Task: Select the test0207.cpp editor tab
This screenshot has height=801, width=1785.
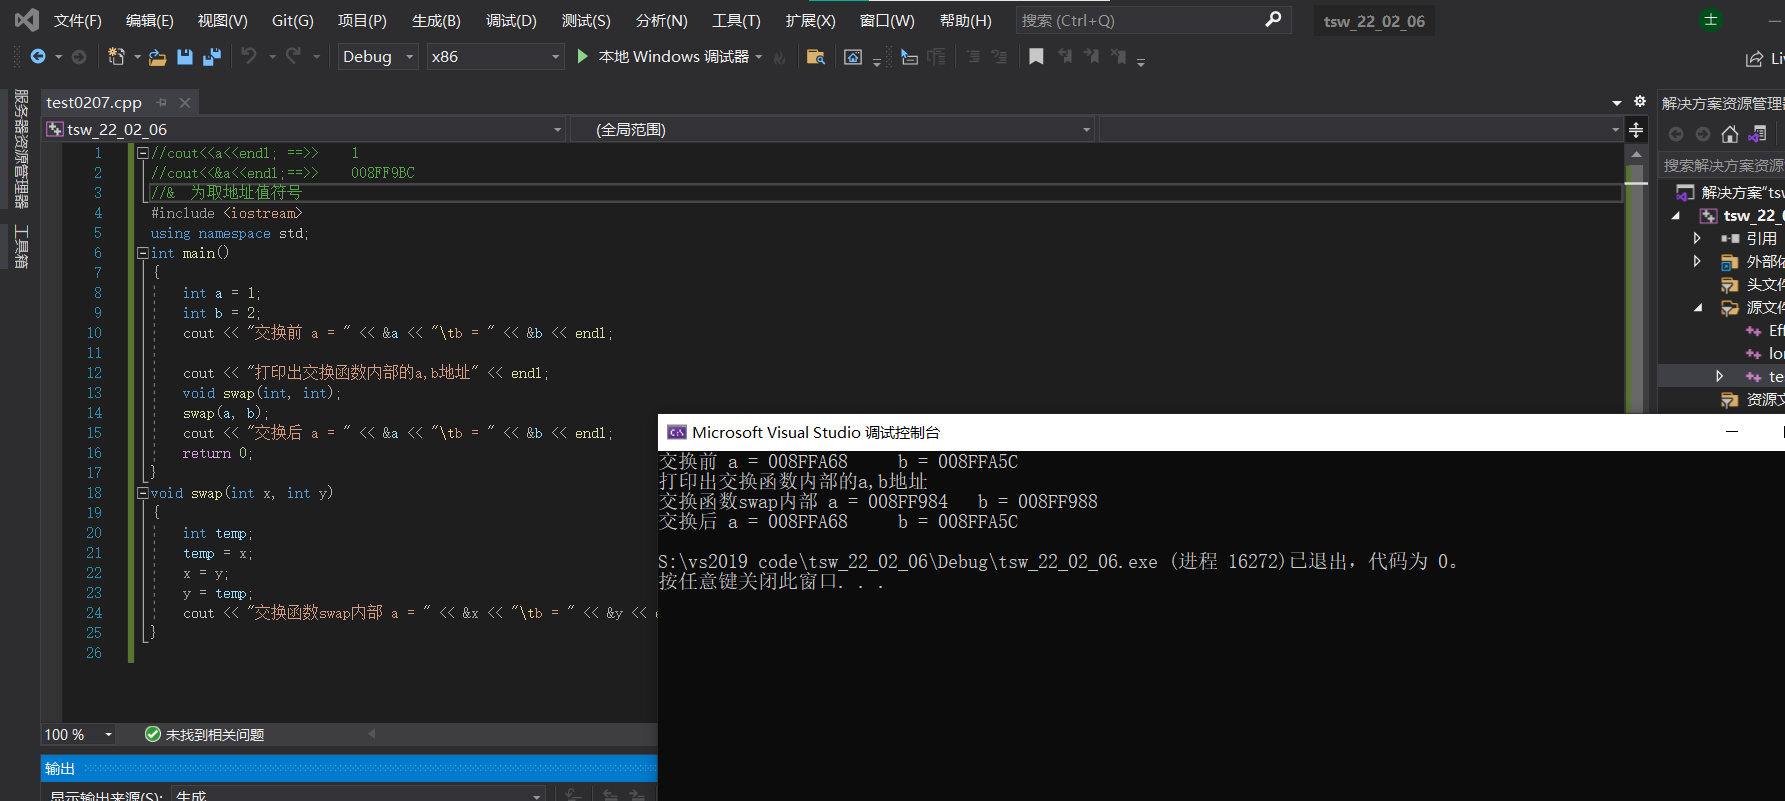Action: pos(94,102)
